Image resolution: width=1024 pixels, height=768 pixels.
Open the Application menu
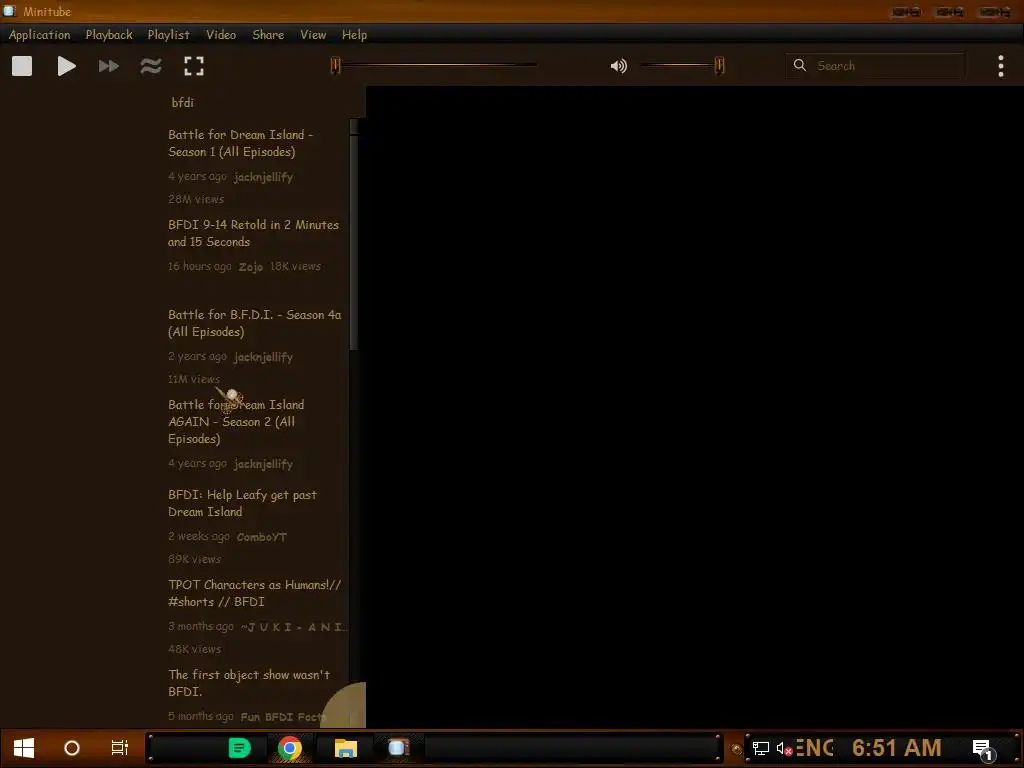coord(39,35)
